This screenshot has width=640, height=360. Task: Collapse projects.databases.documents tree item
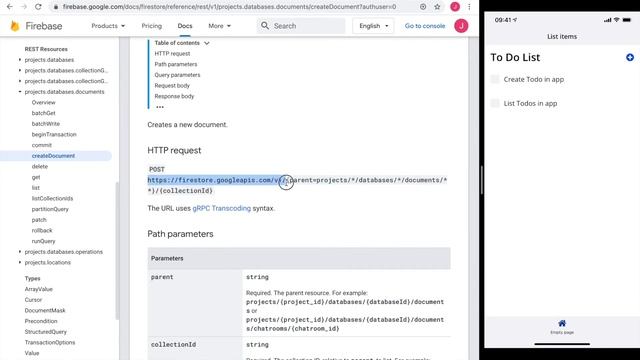coord(20,92)
